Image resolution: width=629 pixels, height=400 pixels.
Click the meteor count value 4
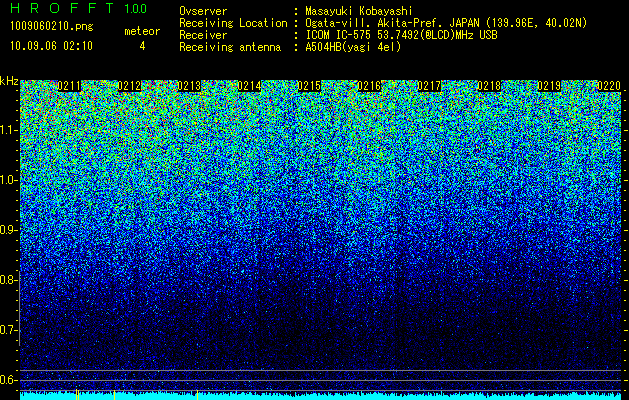point(142,46)
